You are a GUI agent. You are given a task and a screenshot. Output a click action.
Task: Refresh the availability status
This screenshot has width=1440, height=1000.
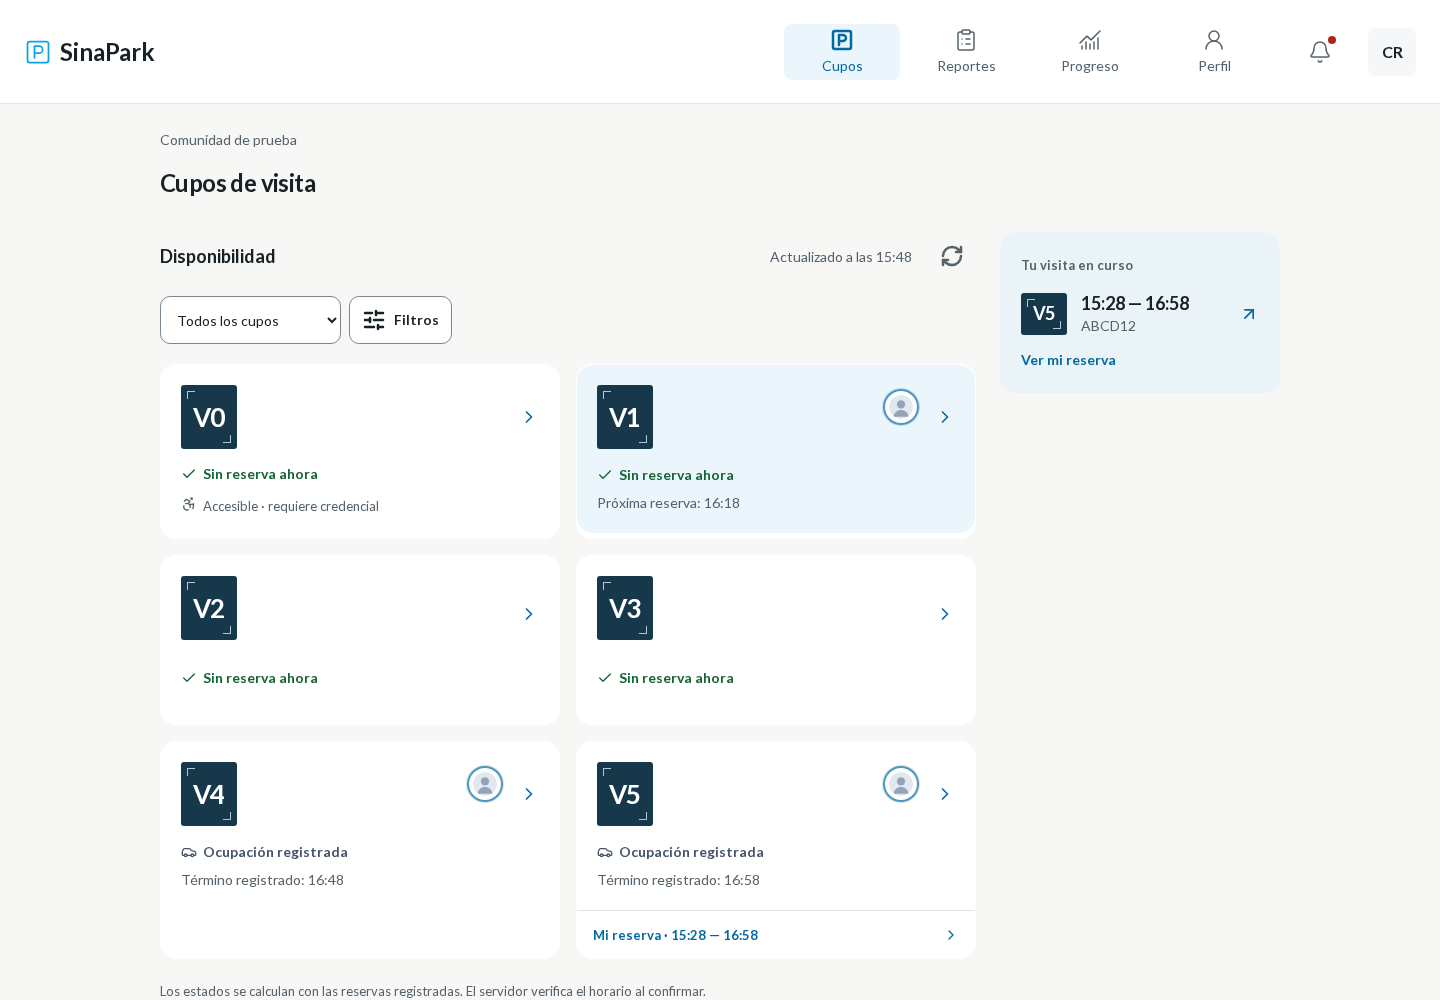pyautogui.click(x=952, y=256)
